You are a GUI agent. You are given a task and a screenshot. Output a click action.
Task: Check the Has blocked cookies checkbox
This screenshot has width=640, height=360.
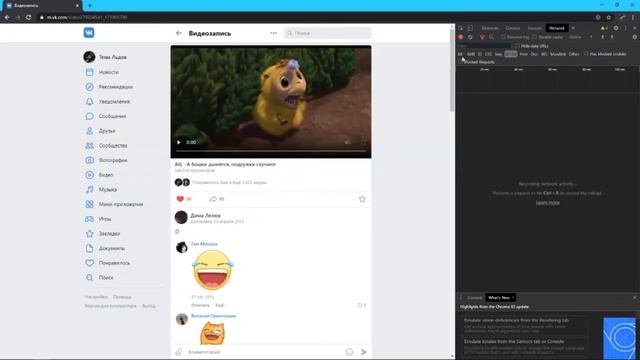pos(586,54)
